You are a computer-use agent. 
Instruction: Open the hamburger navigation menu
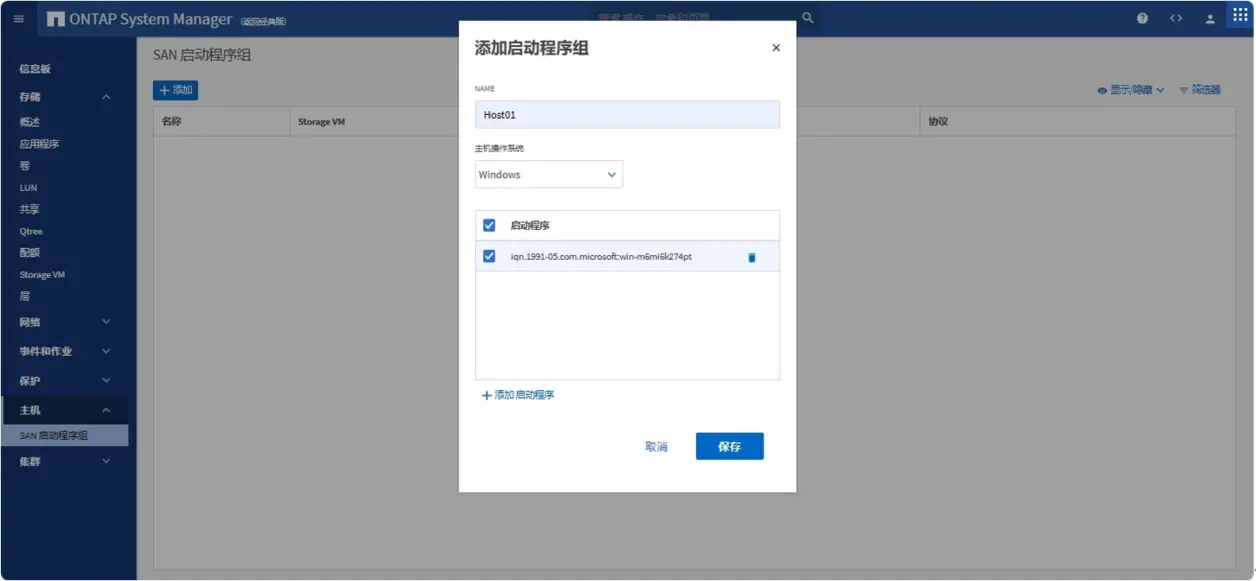(x=19, y=19)
